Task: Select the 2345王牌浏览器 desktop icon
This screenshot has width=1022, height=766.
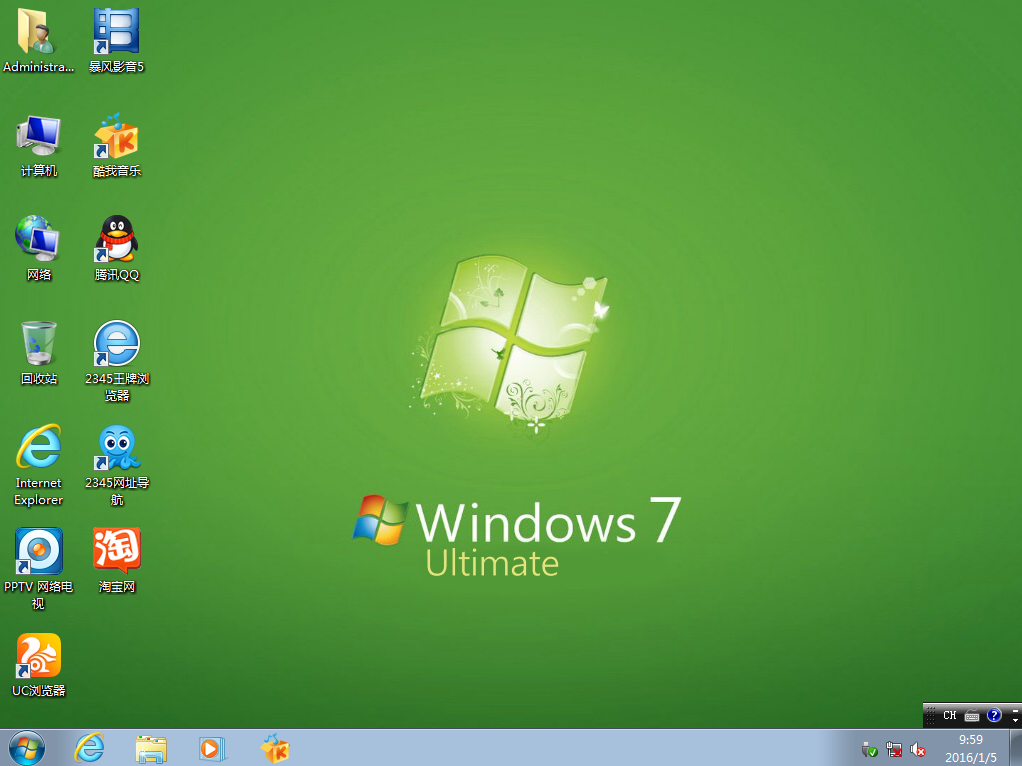Action: point(116,344)
